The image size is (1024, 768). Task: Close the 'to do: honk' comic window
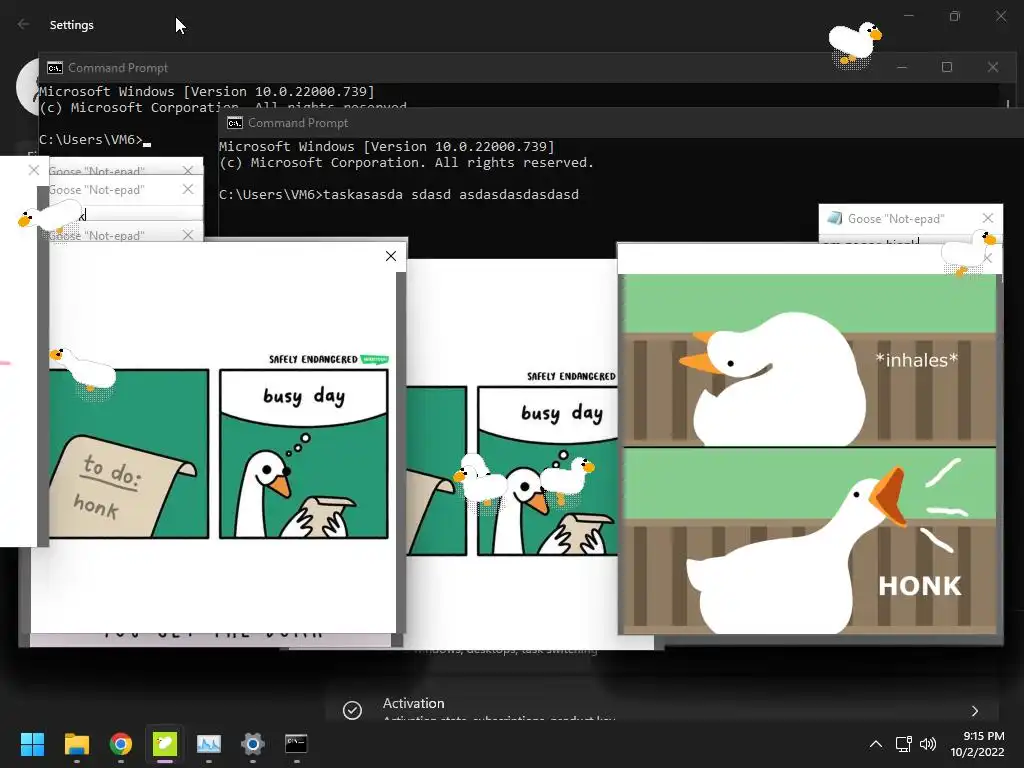click(391, 256)
